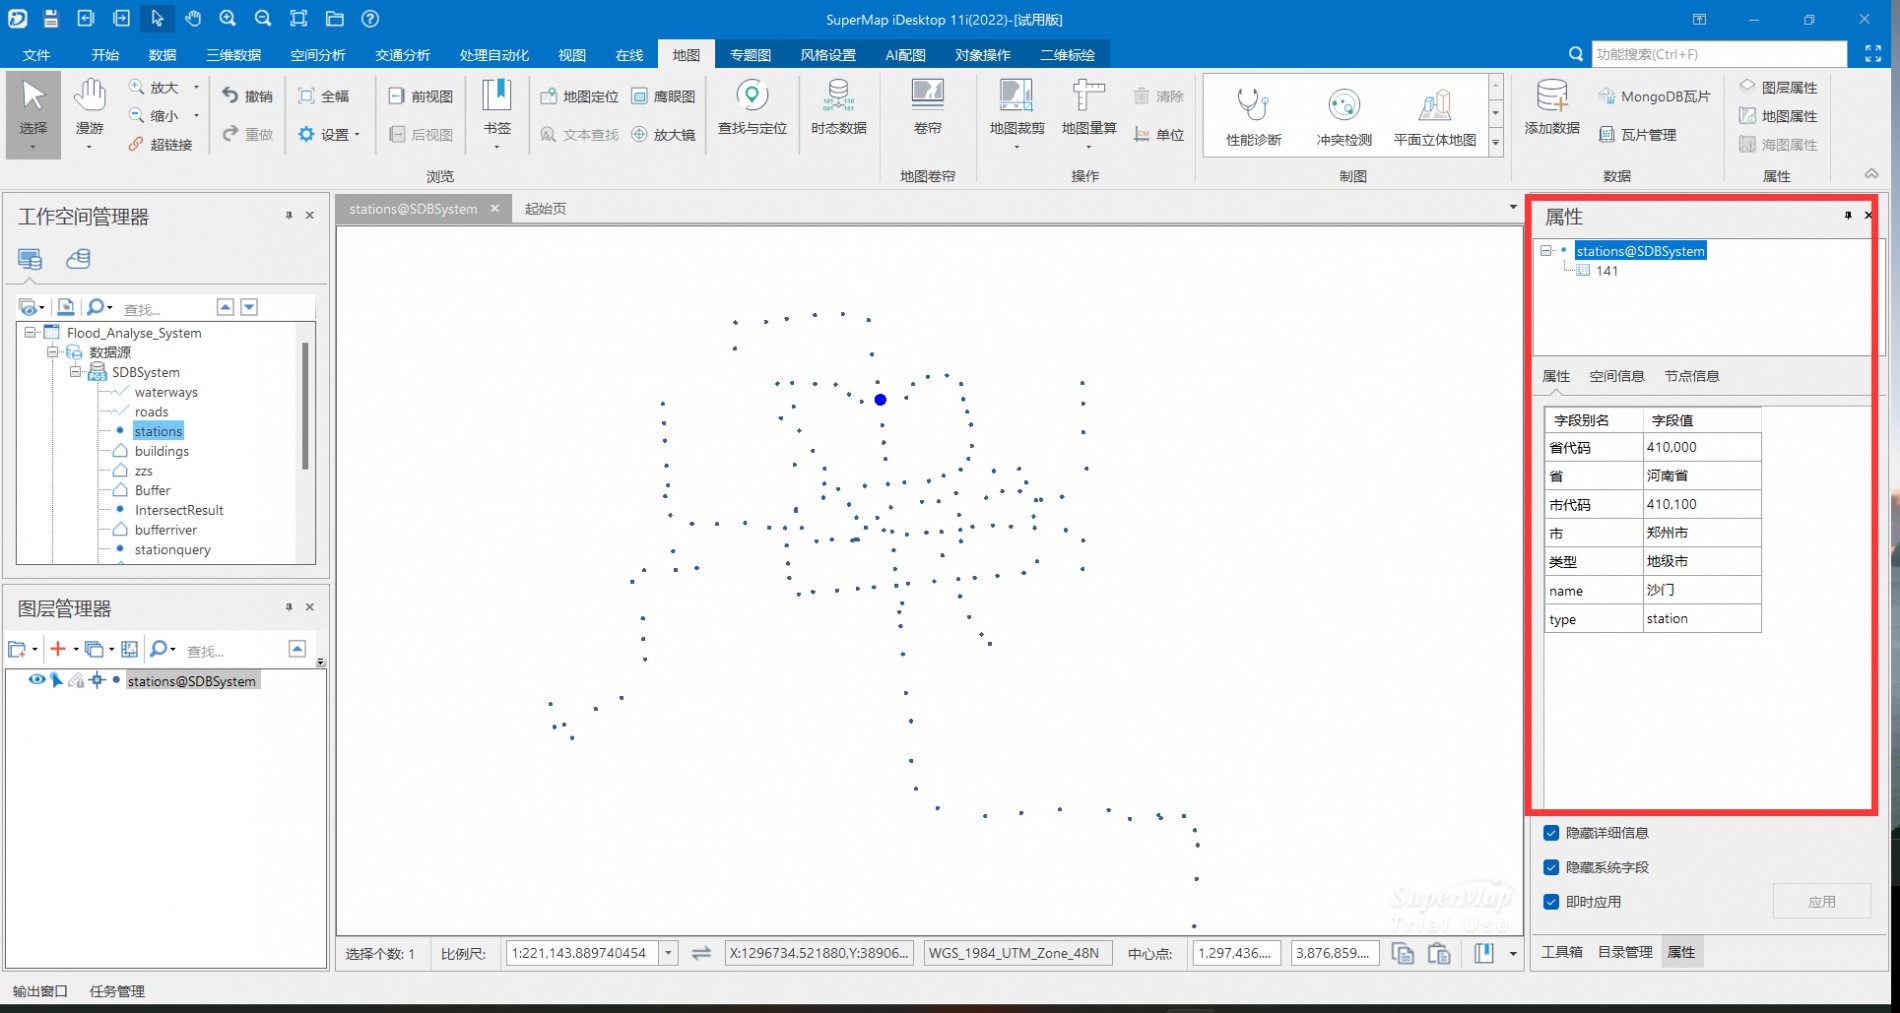Viewport: 1900px width, 1013px height.
Task: Open 瓦片管理 tile management
Action: tap(1638, 134)
